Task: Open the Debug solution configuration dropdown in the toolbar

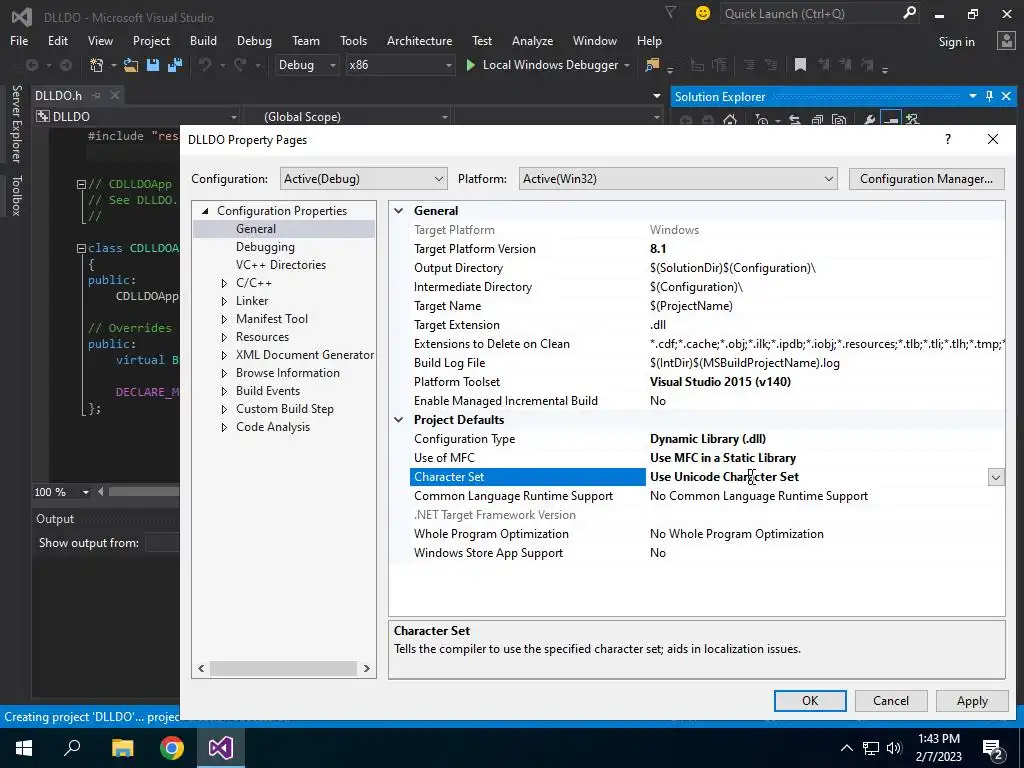Action: coord(306,65)
